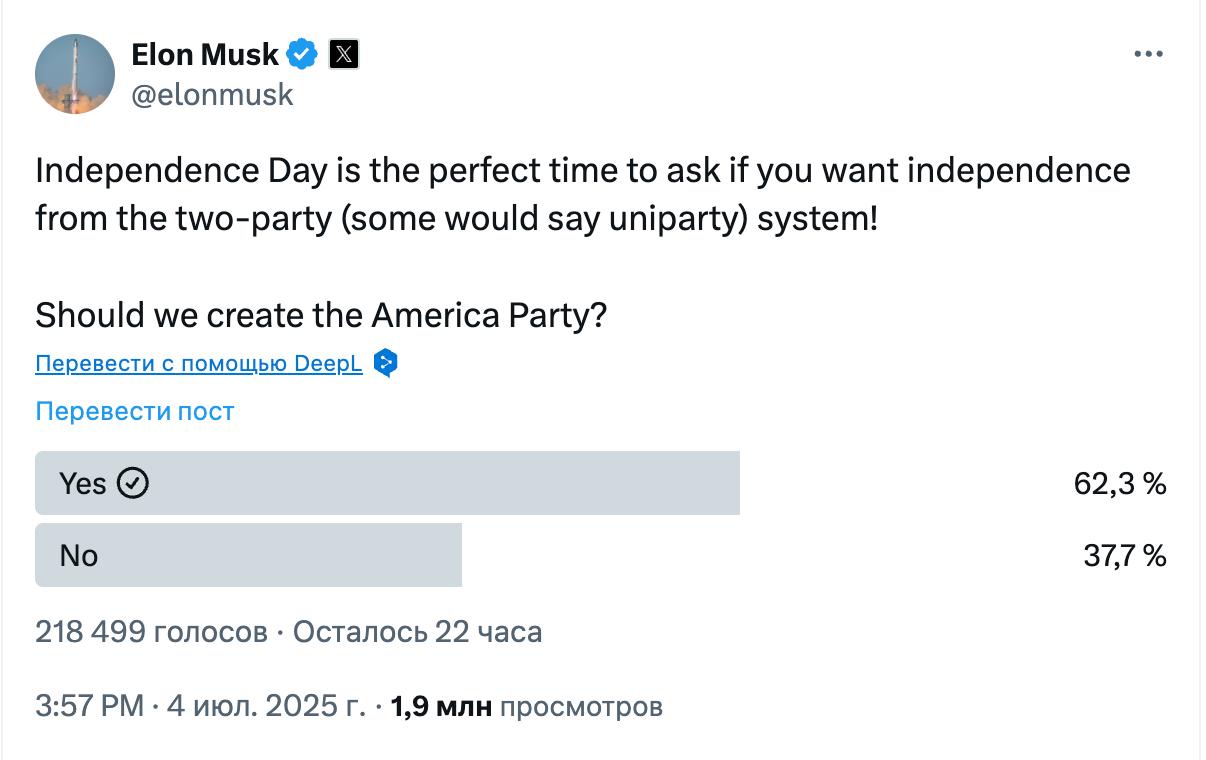The height and width of the screenshot is (760, 1206).
Task: Open the @elonmusk handle link
Action: 212,94
